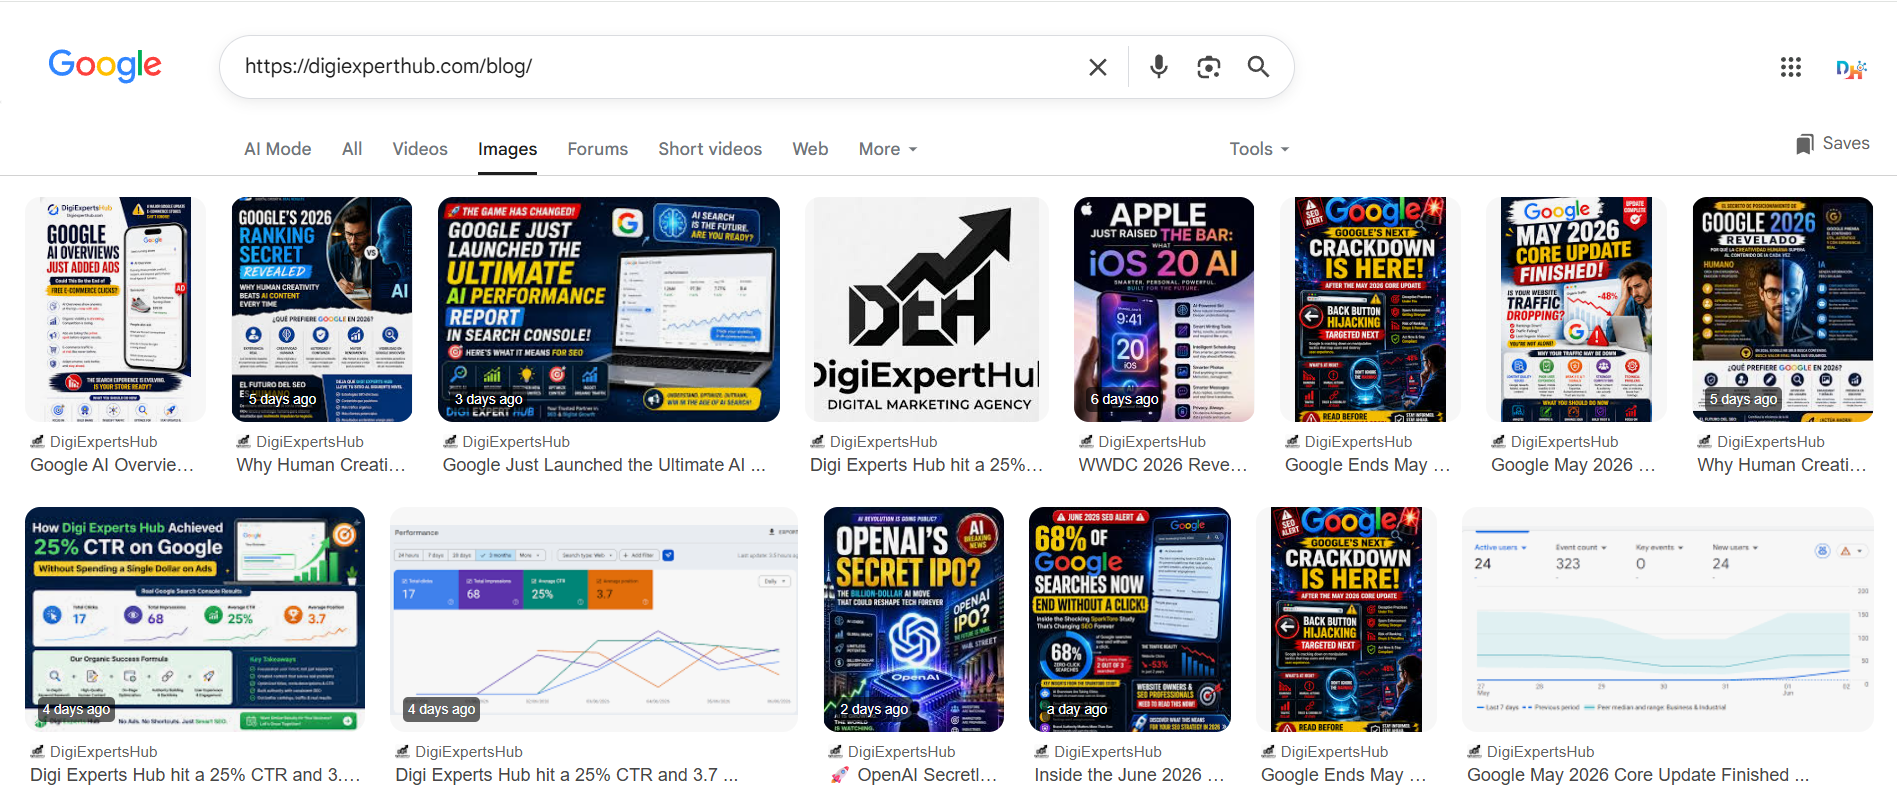The height and width of the screenshot is (805, 1897).
Task: Click the '3 days ago' badge on the AI Performance Report image
Action: (x=488, y=399)
